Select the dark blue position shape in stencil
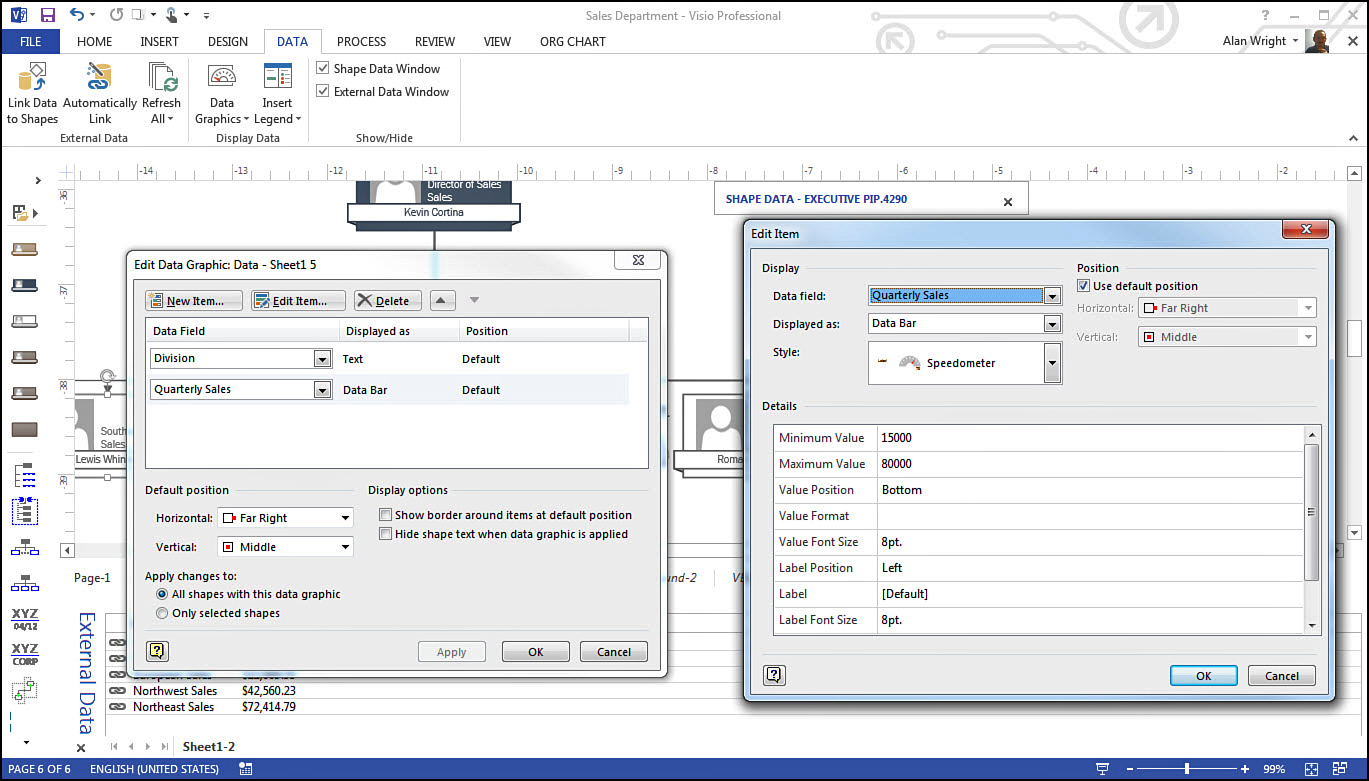1369x781 pixels. pos(24,285)
